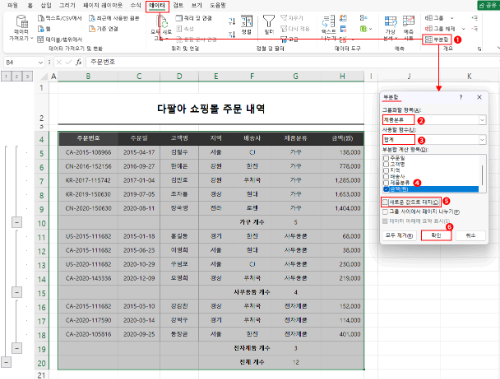Click the hide detail icon in outline group
Image resolution: width=500 pixels, height=379 pixels.
(474, 29)
